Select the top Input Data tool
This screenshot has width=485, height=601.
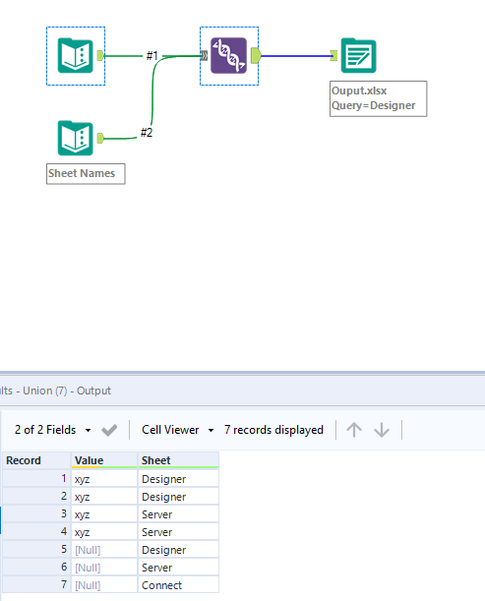tap(76, 56)
